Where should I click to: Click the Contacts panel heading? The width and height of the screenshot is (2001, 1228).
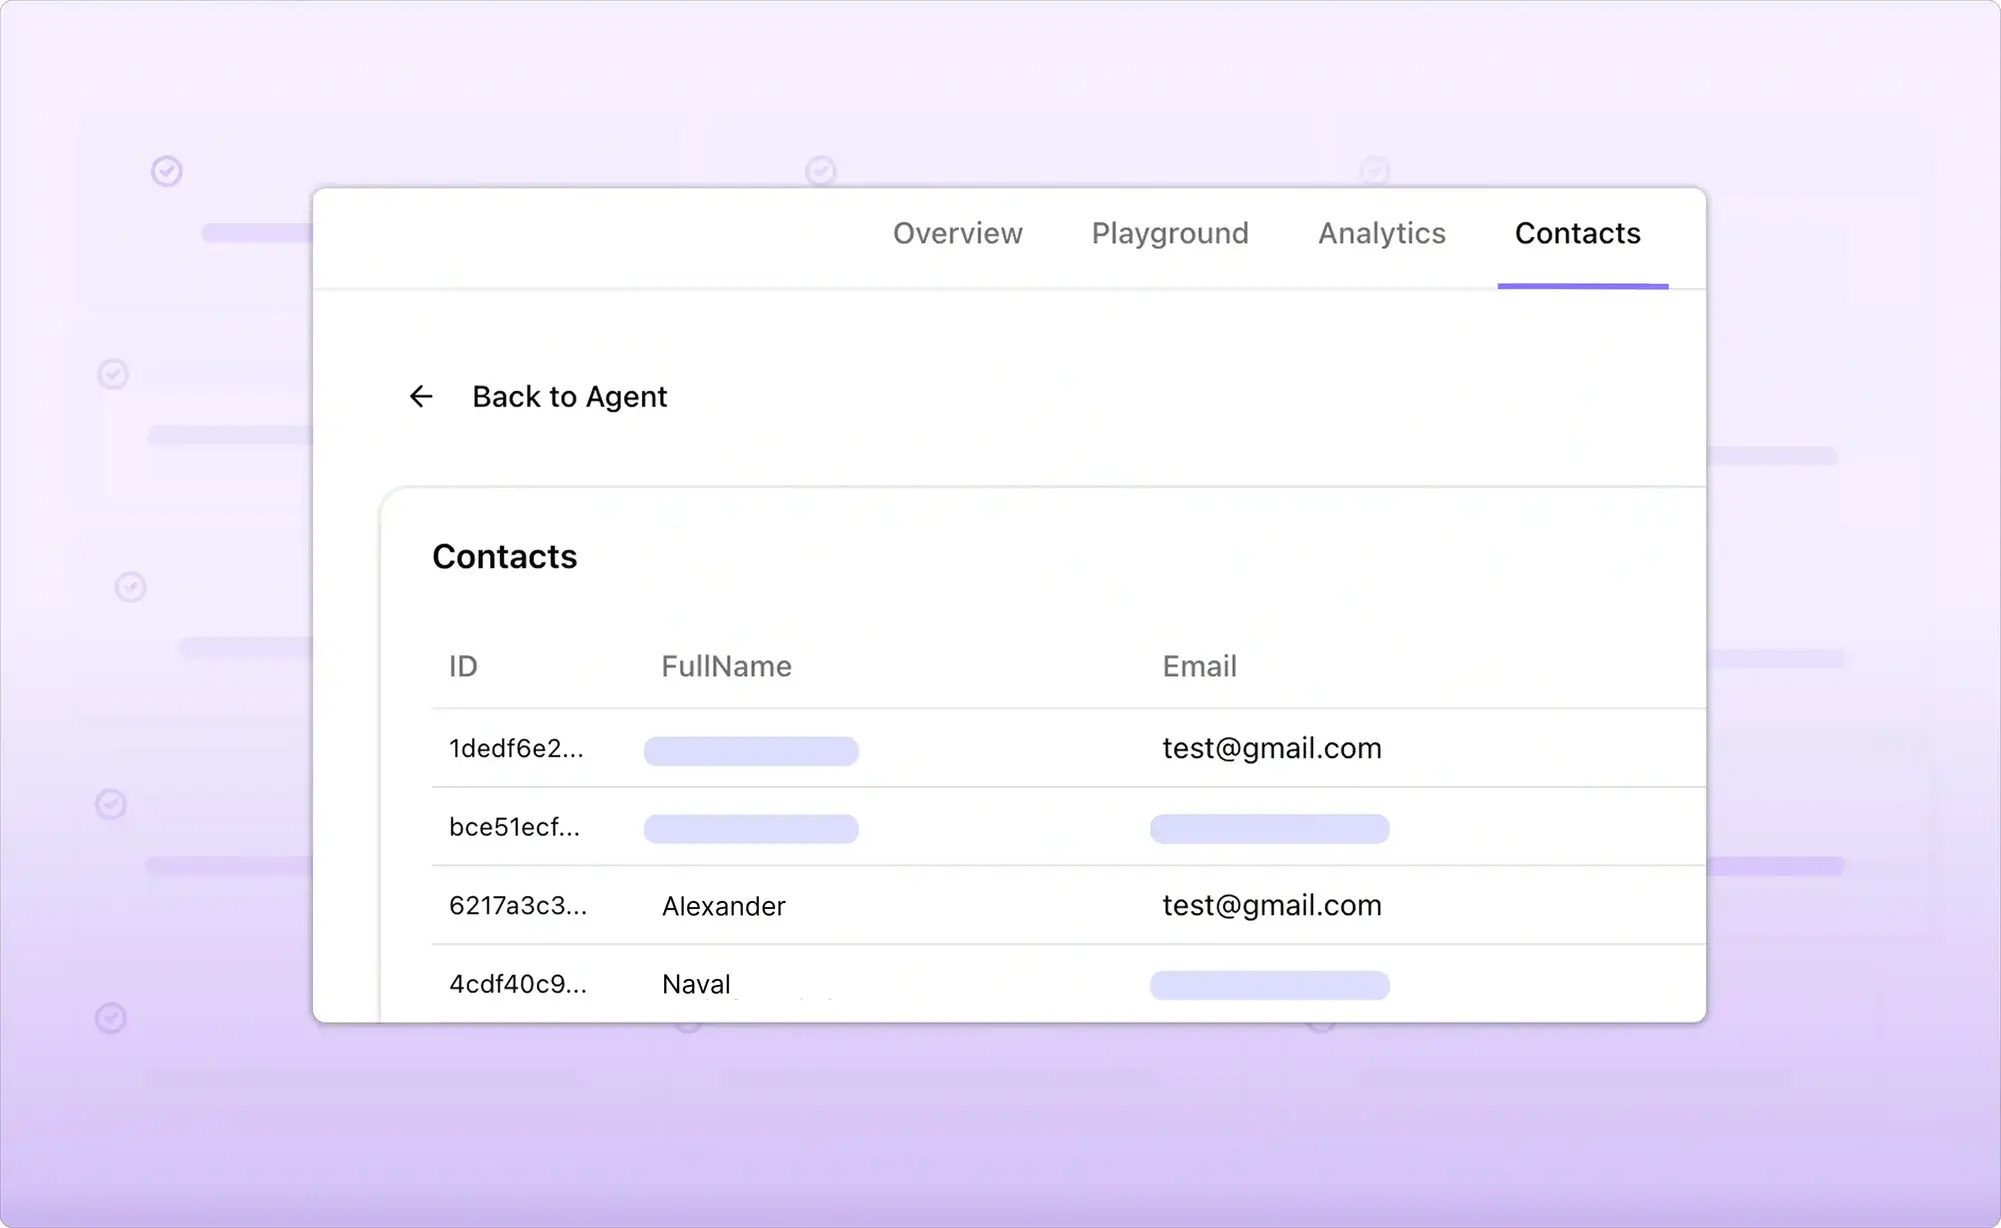[x=504, y=556]
